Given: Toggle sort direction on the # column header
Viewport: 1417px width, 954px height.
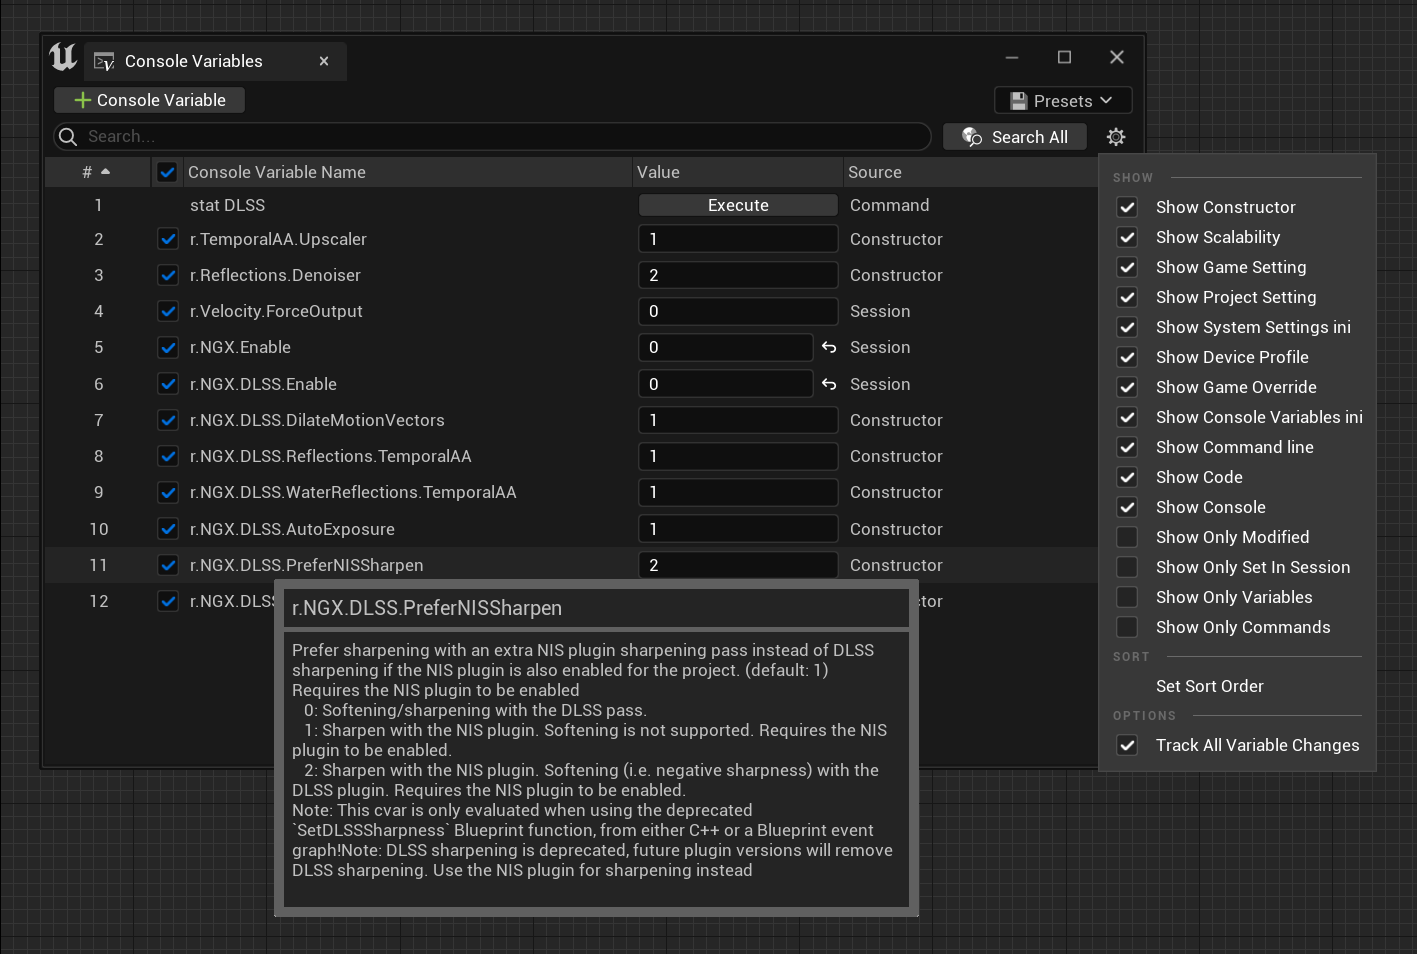Looking at the screenshot, I should (x=97, y=171).
